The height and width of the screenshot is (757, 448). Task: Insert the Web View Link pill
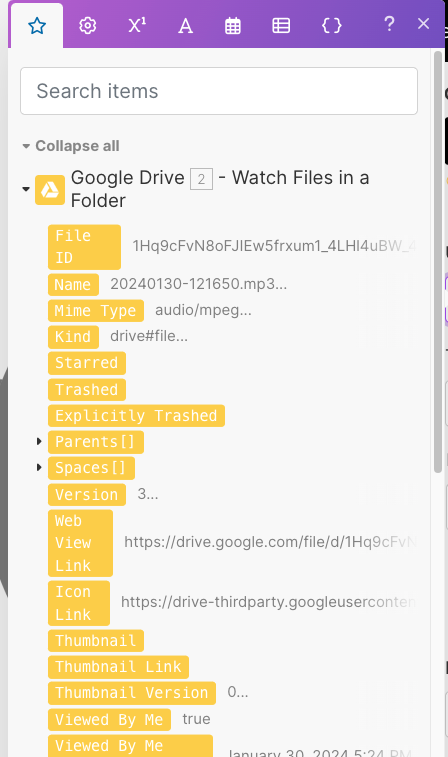pyautogui.click(x=80, y=543)
